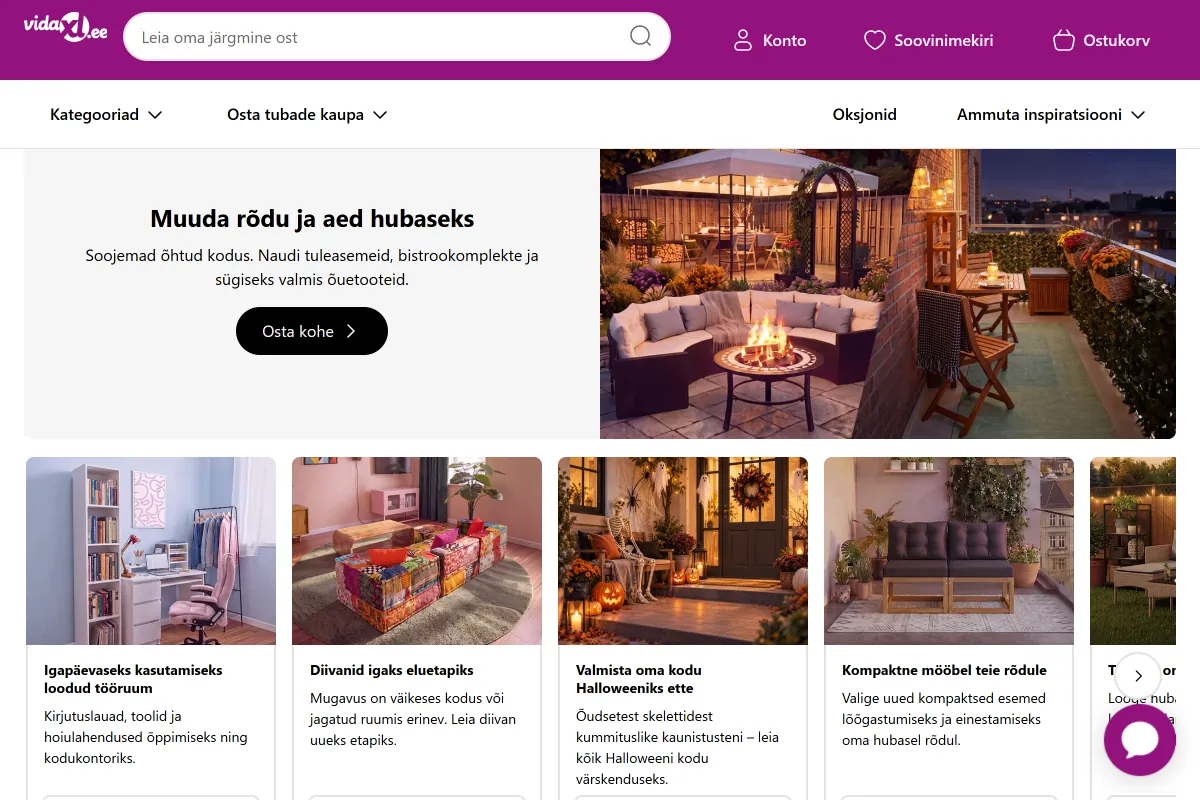Click 'Valmista oma kodu Halloweeniks ette' title

639,679
